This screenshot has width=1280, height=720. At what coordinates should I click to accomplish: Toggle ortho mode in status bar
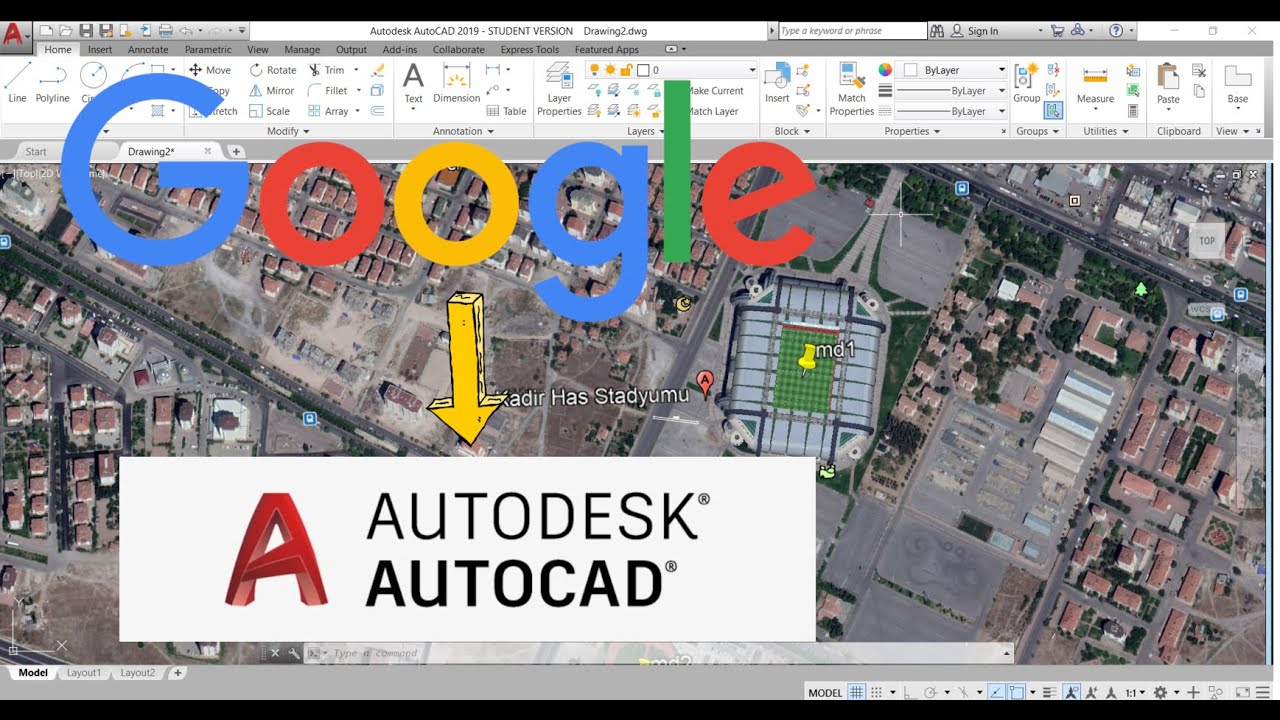pyautogui.click(x=908, y=692)
